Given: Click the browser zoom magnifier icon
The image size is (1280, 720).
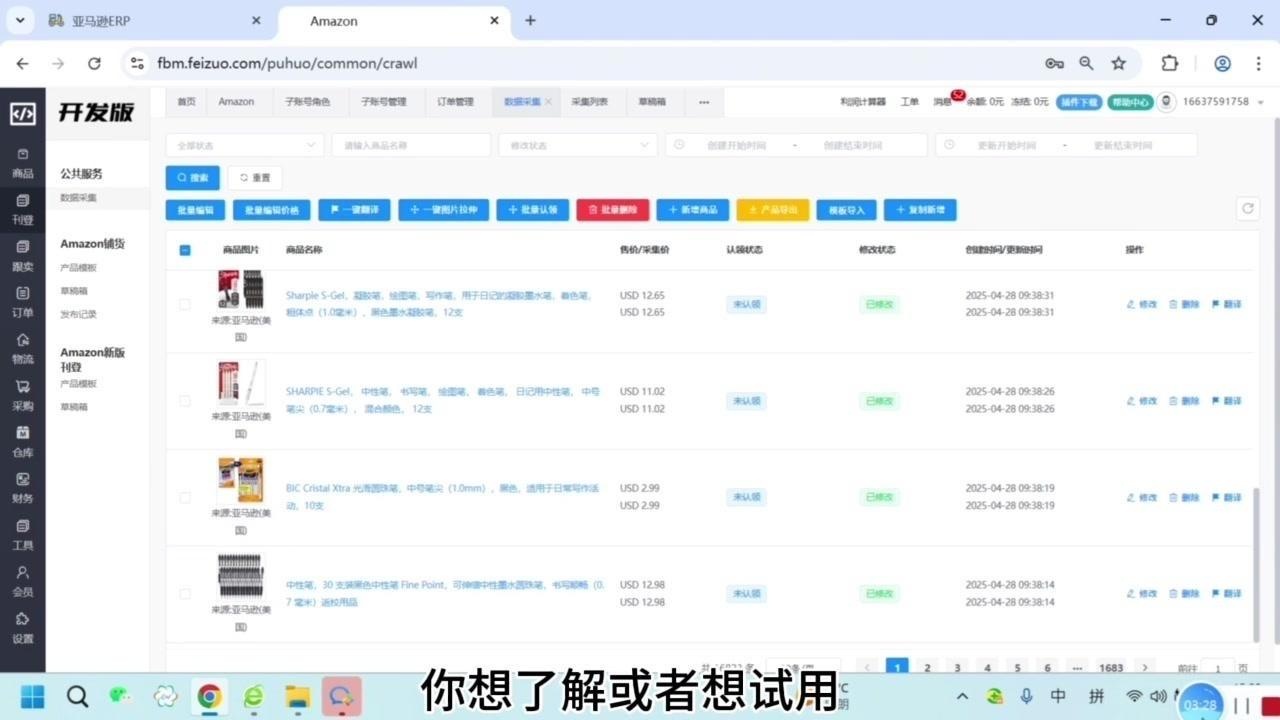Looking at the screenshot, I should tap(1086, 63).
